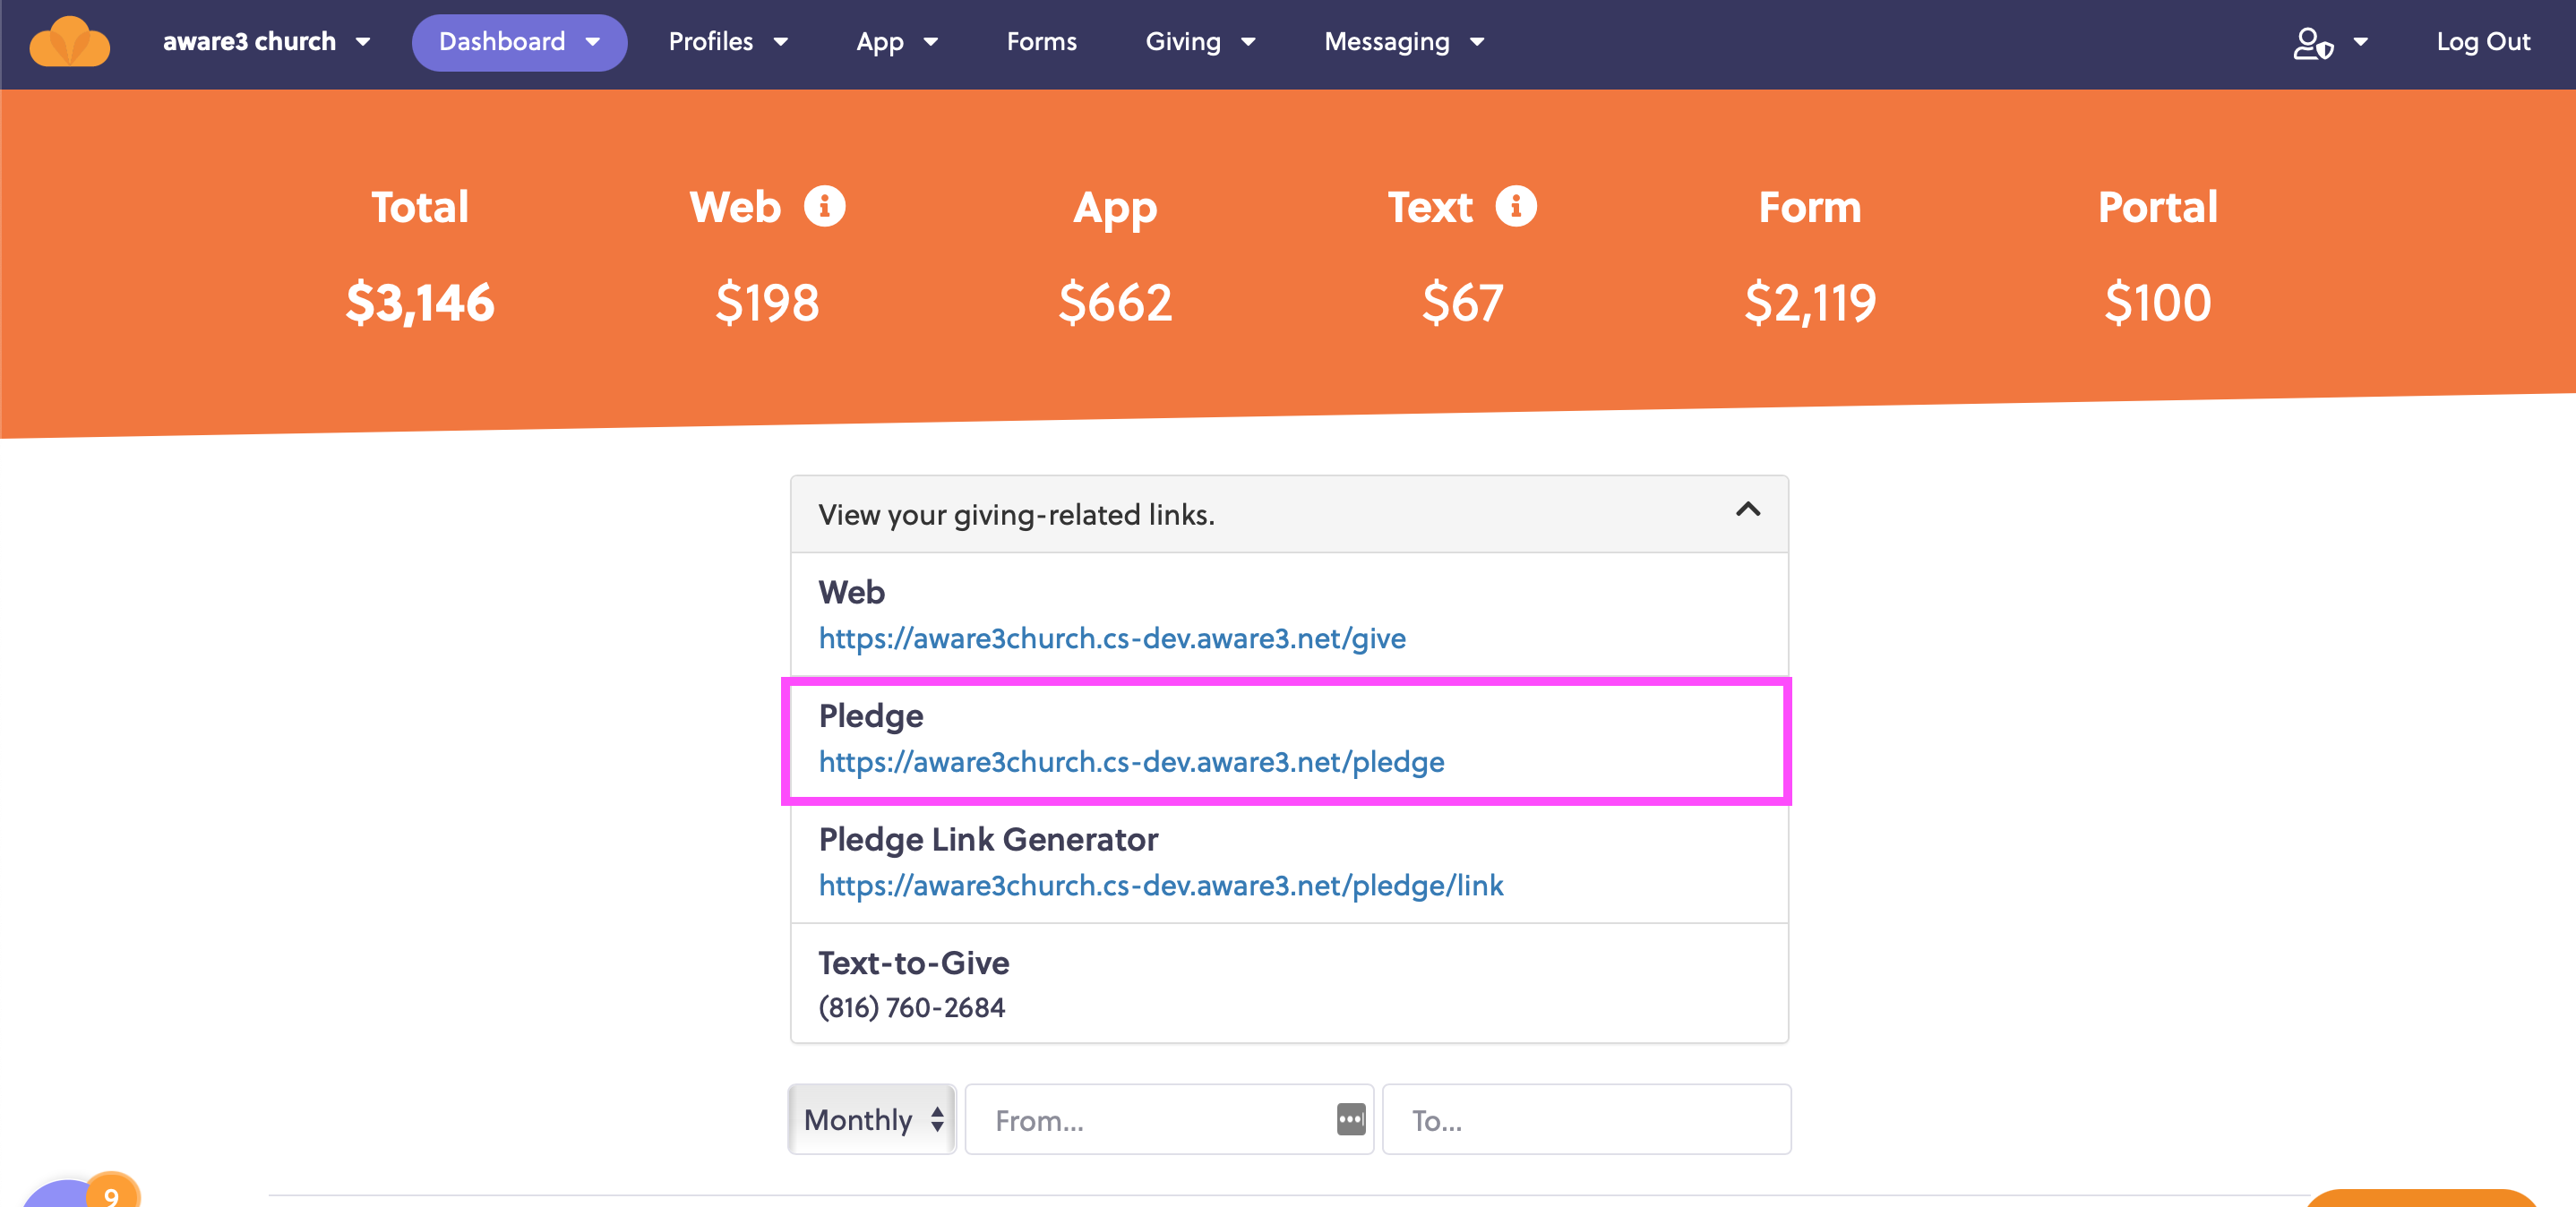Viewport: 2576px width, 1207px height.
Task: Click the Text info icon
Action: point(1516,207)
